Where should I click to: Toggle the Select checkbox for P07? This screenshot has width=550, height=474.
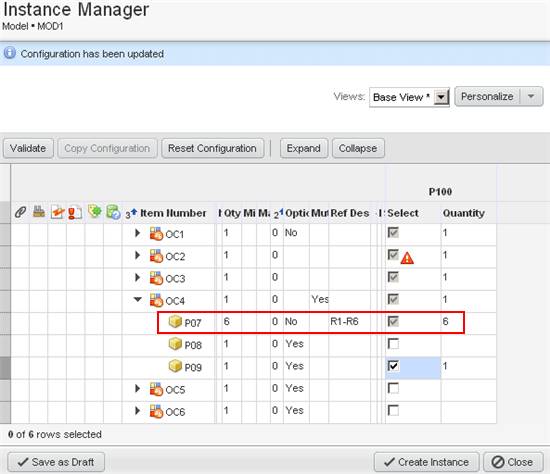[x=393, y=321]
